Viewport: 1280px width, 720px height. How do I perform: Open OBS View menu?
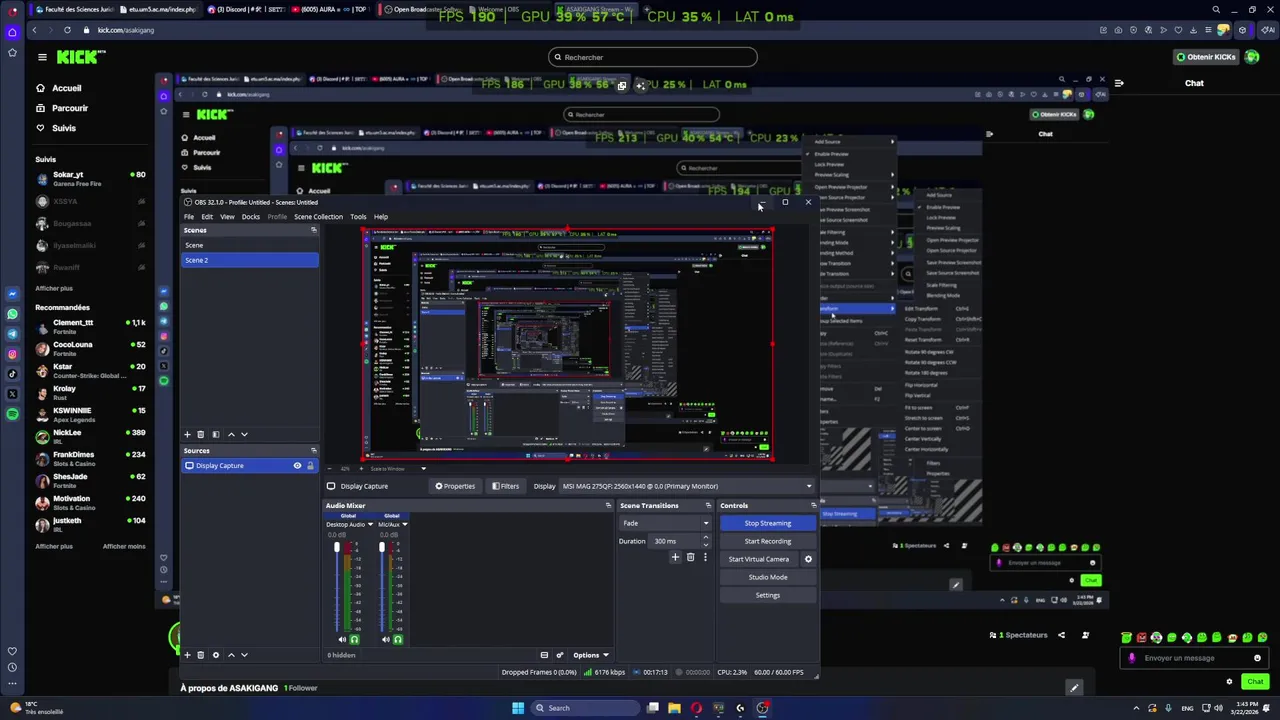(x=227, y=217)
